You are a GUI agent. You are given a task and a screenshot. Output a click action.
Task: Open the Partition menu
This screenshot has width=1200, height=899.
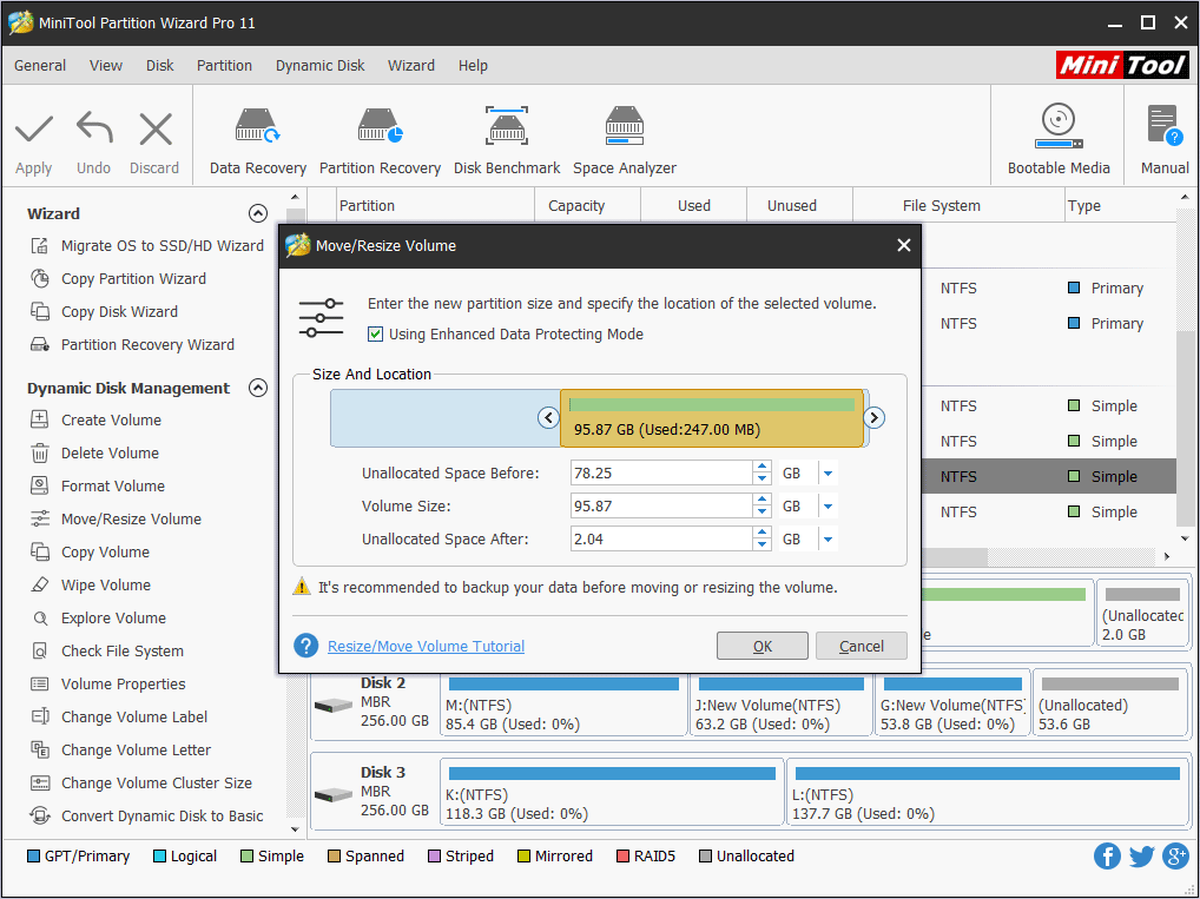tap(224, 65)
